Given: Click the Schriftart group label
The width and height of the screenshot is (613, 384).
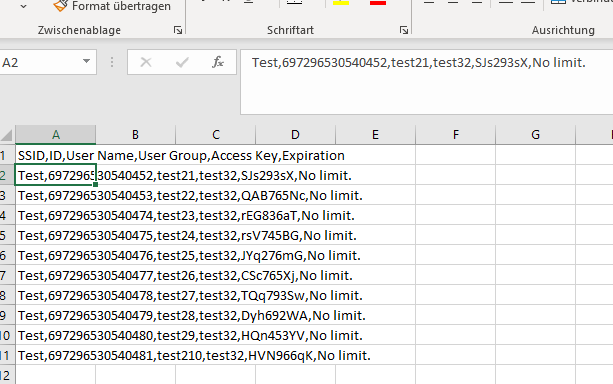Looking at the screenshot, I should point(290,30).
